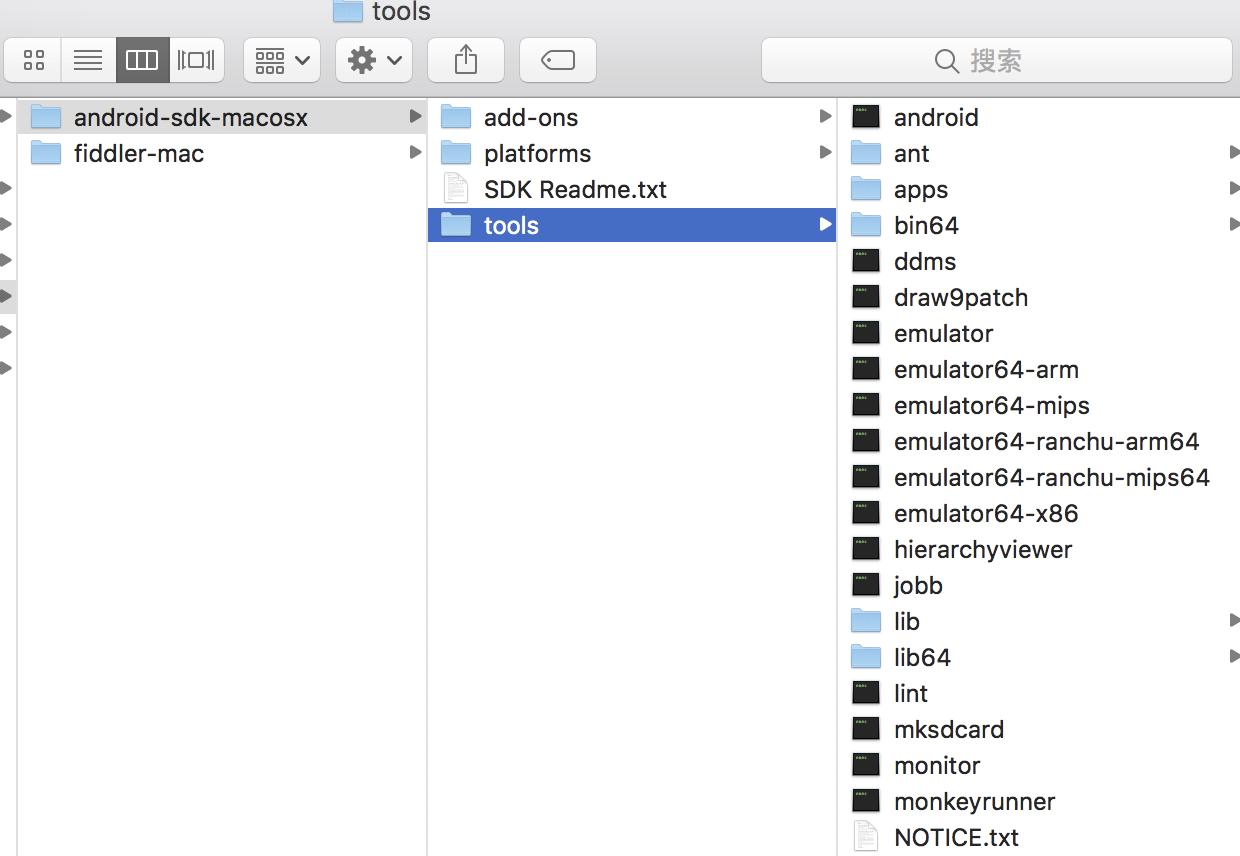Select the fiddler-mac folder name
This screenshot has width=1240, height=856.
tap(139, 153)
